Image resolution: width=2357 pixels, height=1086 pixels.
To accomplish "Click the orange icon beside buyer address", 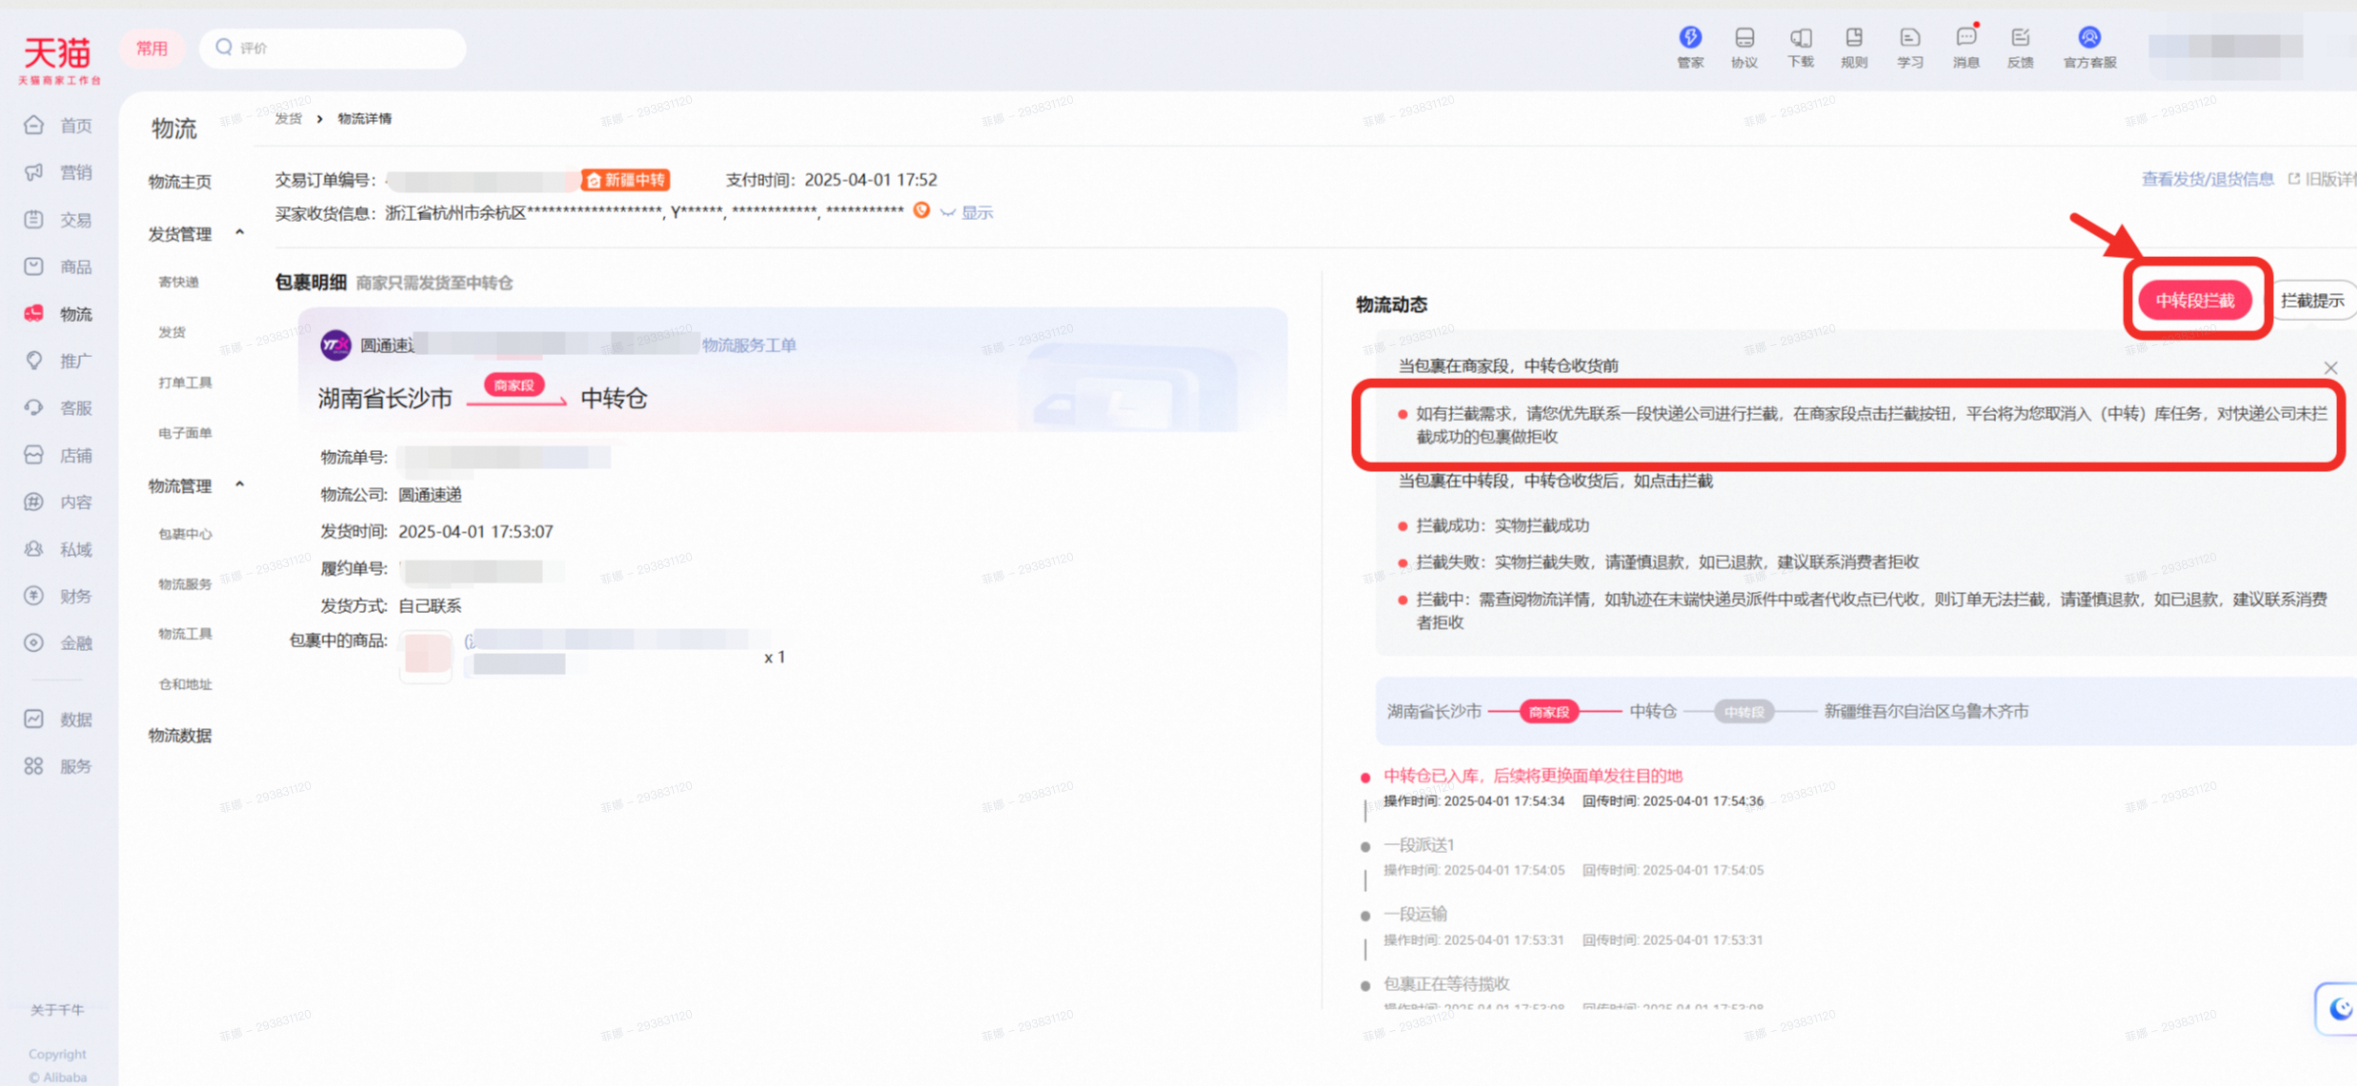I will coord(921,210).
